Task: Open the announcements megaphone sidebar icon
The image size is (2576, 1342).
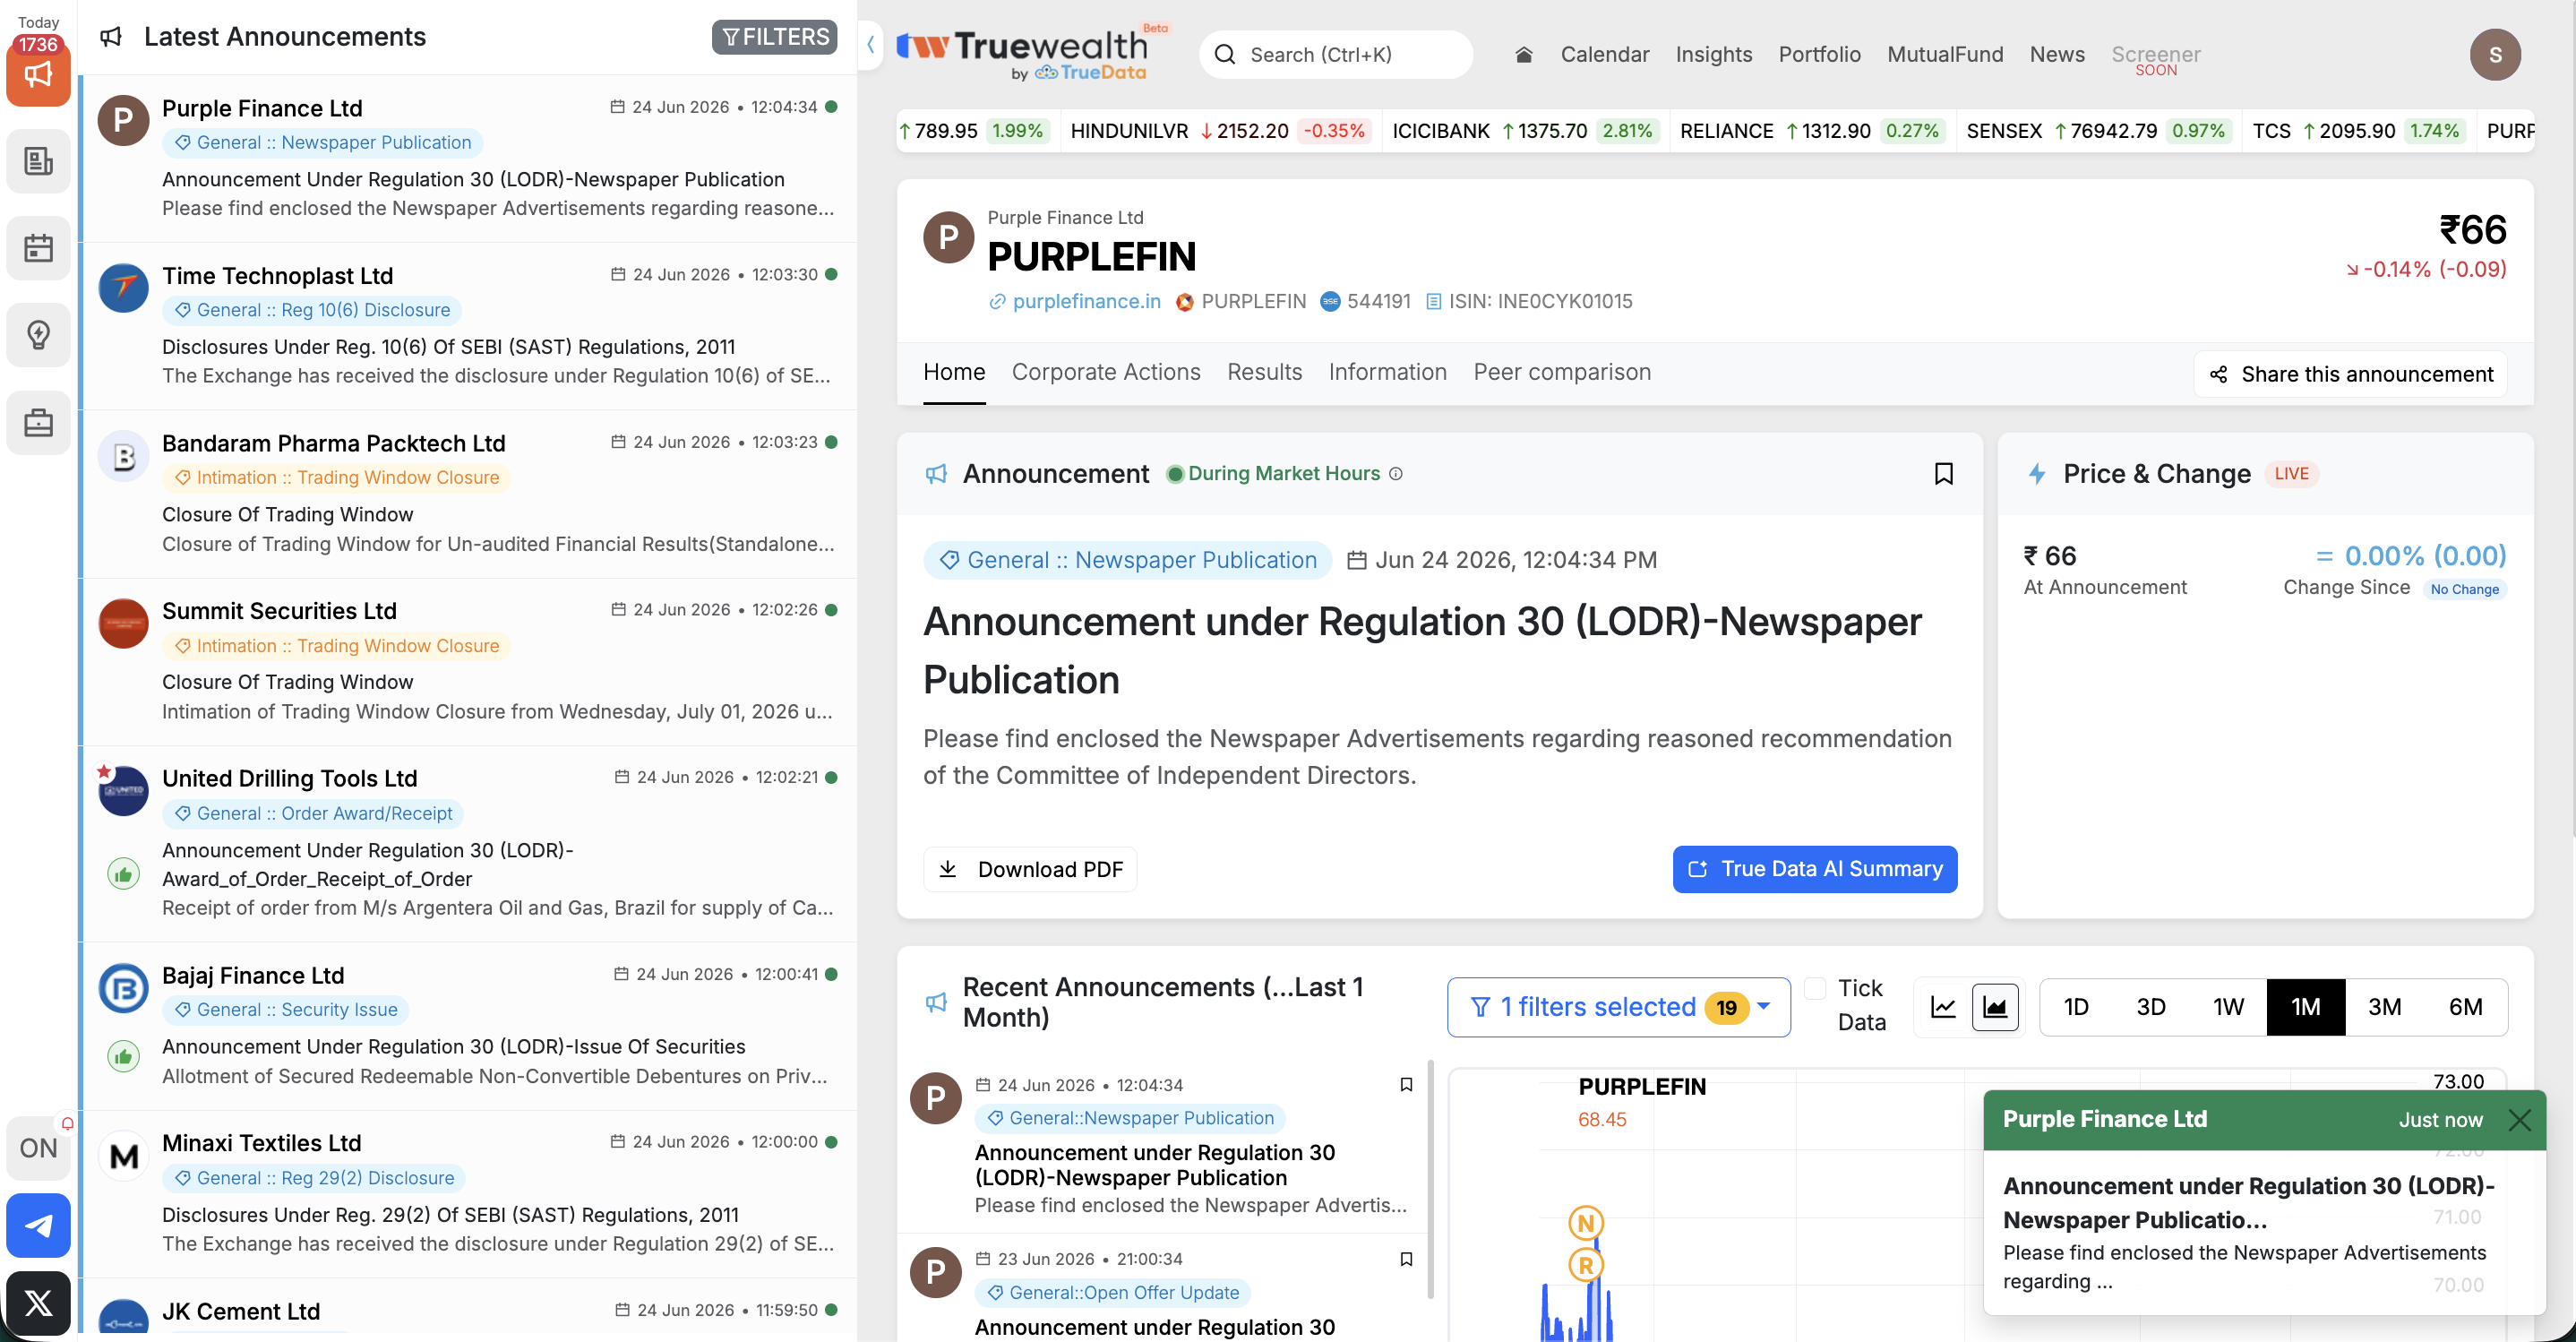Action: [38, 74]
